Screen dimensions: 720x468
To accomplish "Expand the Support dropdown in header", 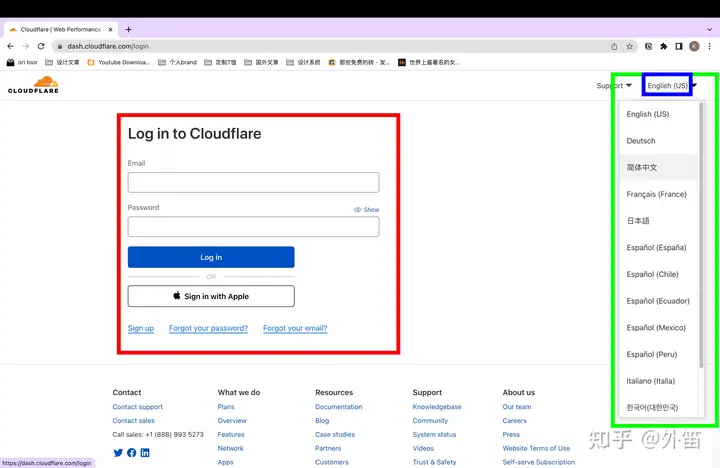I will (x=614, y=85).
